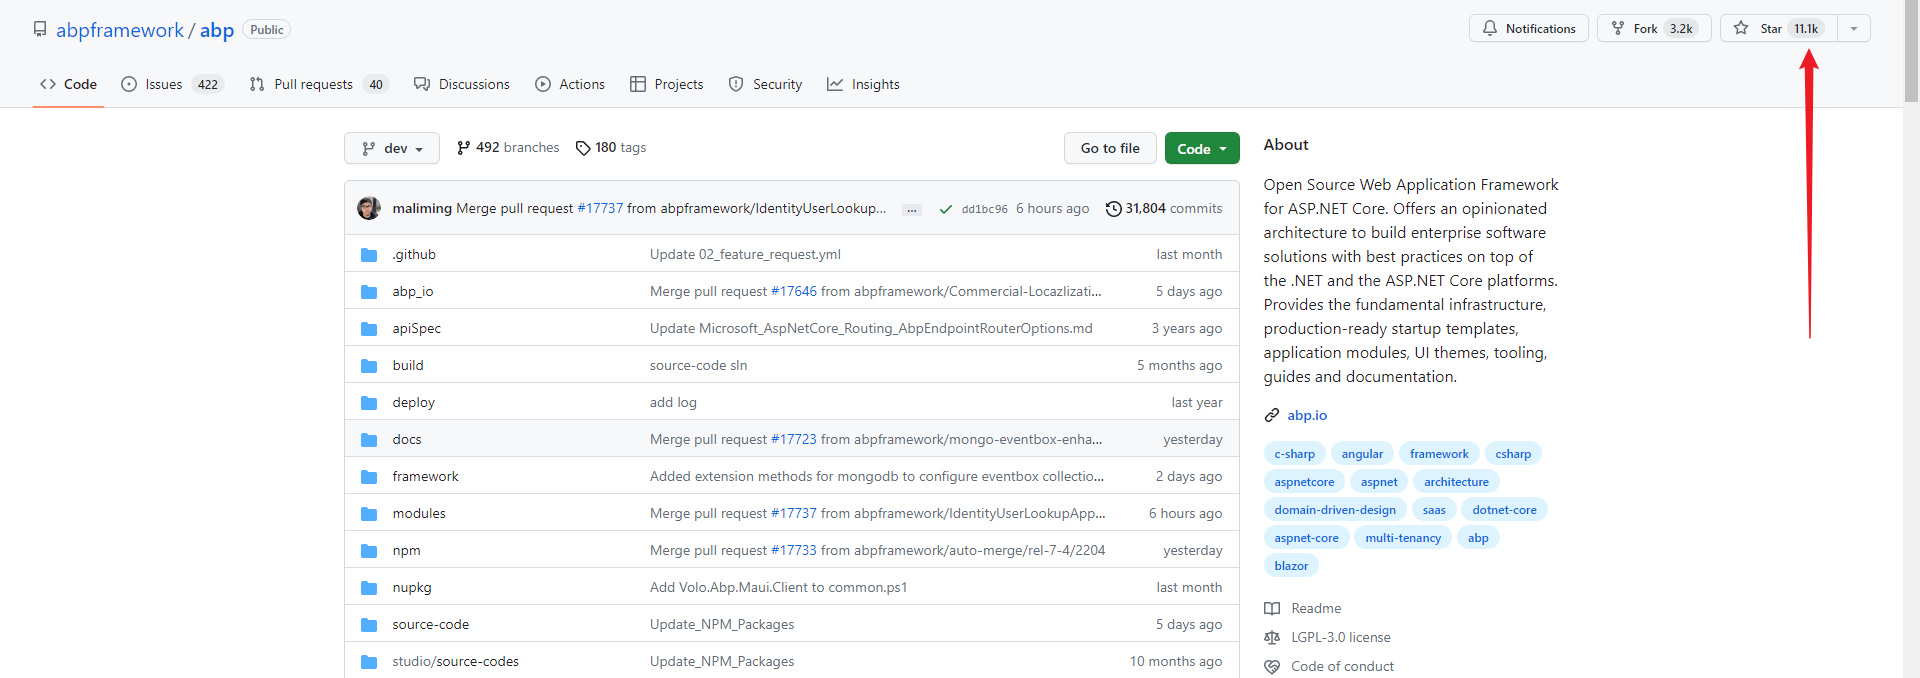This screenshot has width=1920, height=678.
Task: Open the .github folder
Action: [414, 254]
